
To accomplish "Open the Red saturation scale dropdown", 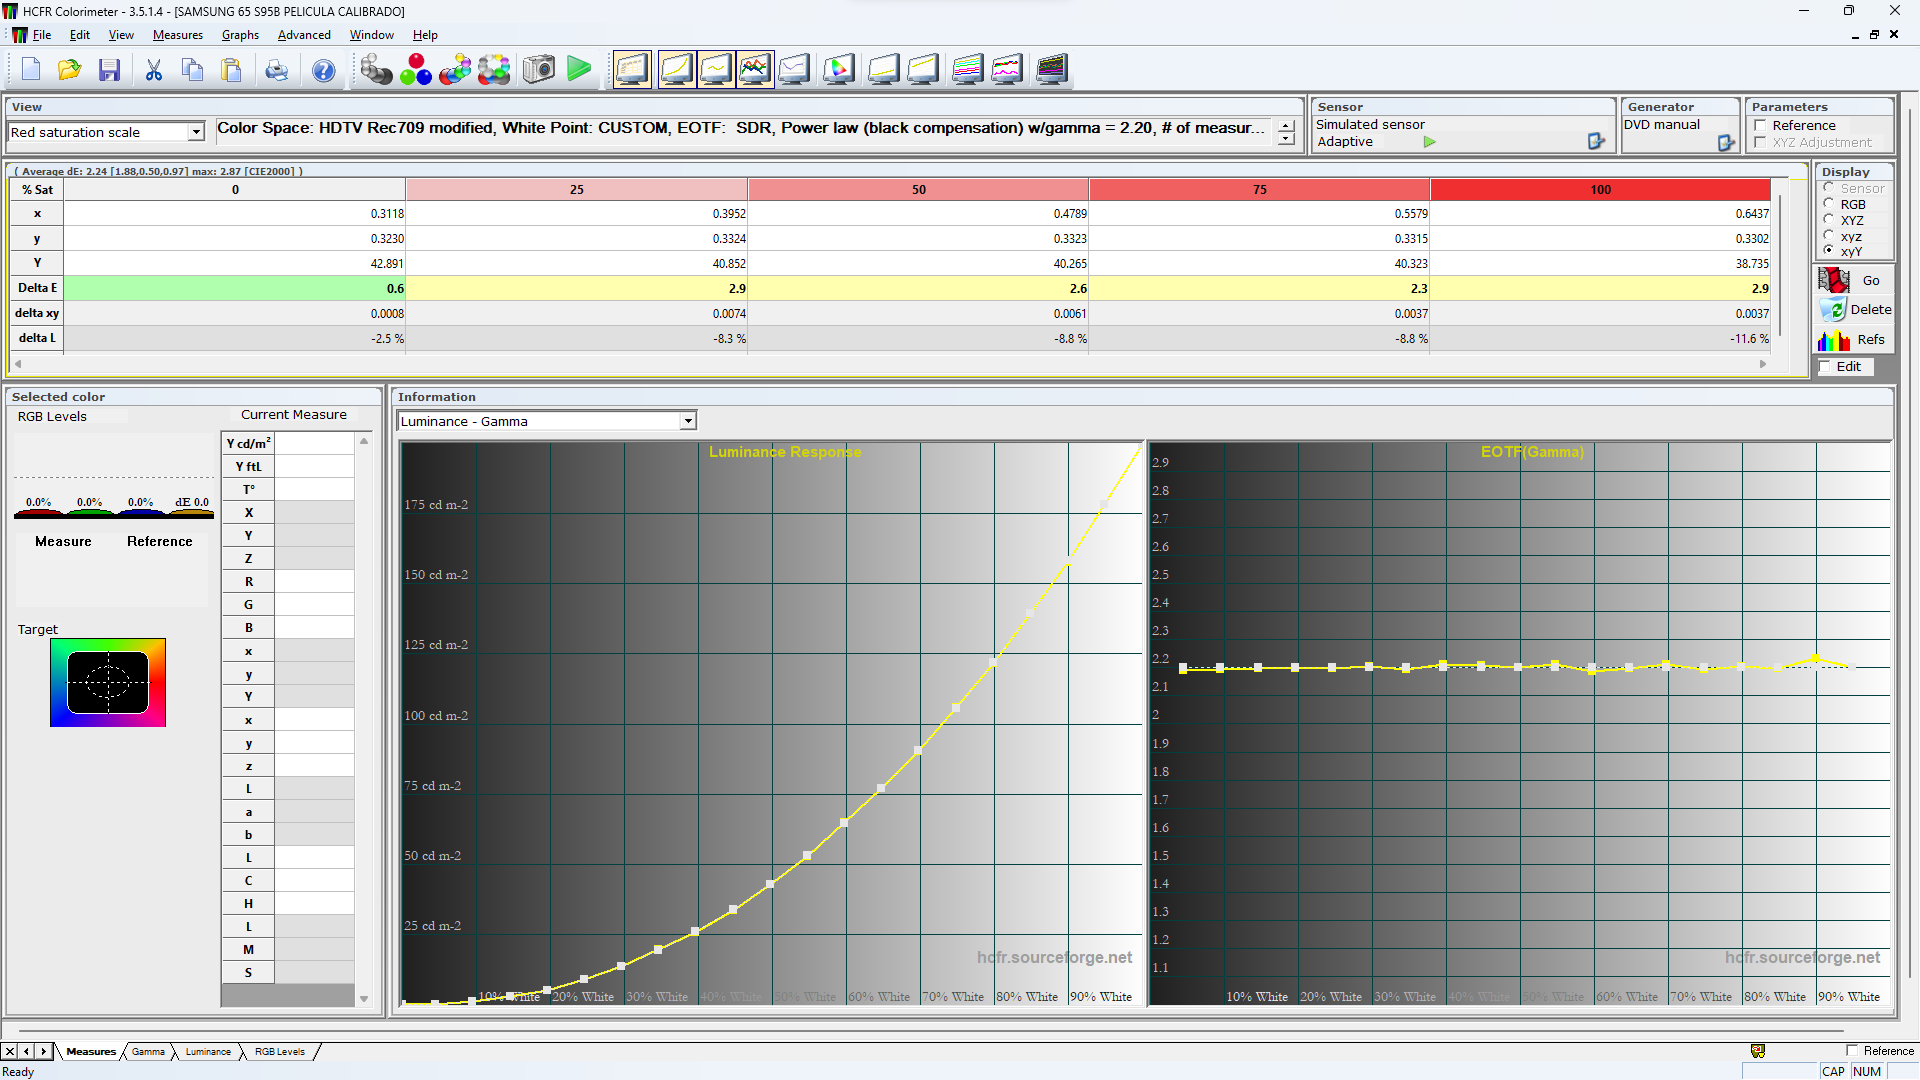I will (x=196, y=132).
